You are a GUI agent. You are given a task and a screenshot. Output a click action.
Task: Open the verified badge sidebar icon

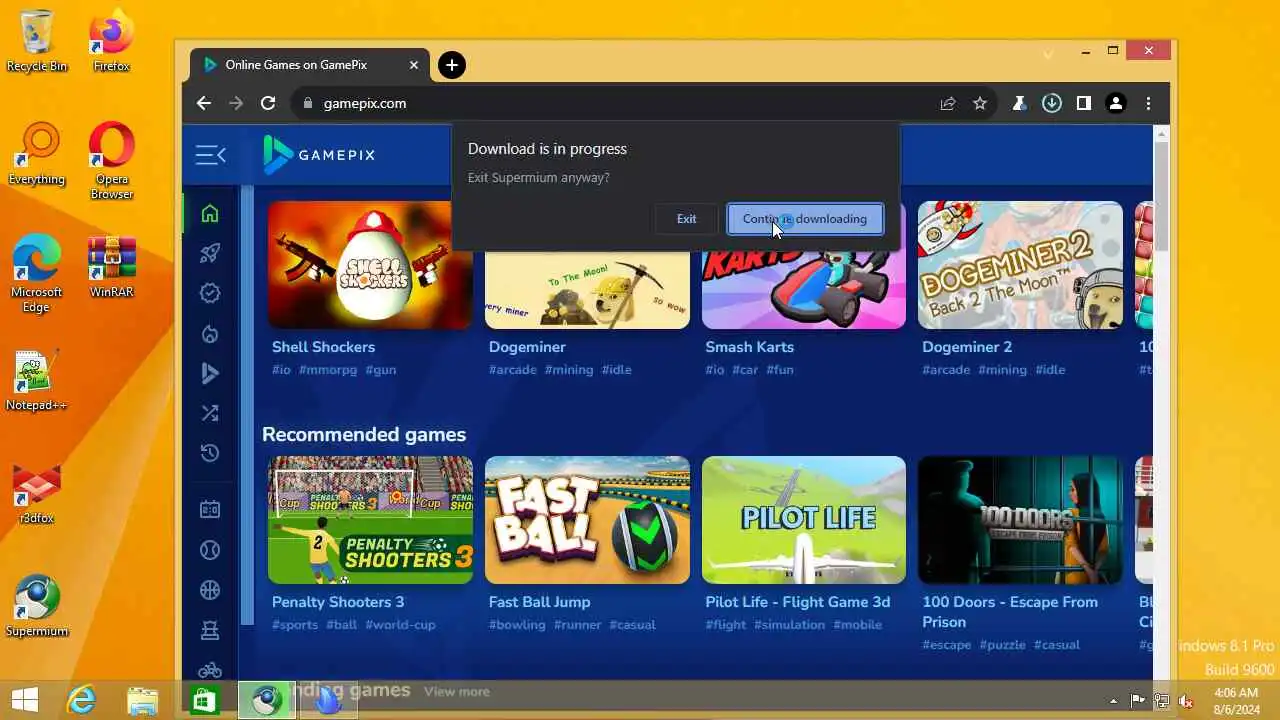[210, 293]
